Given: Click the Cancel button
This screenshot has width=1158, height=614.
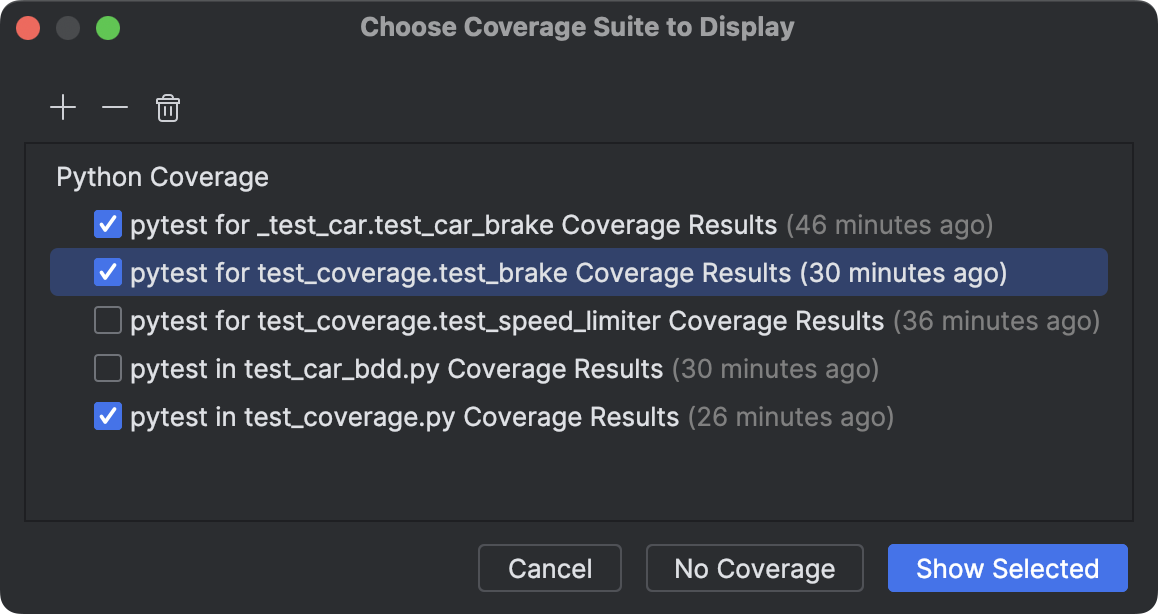Looking at the screenshot, I should click(549, 568).
